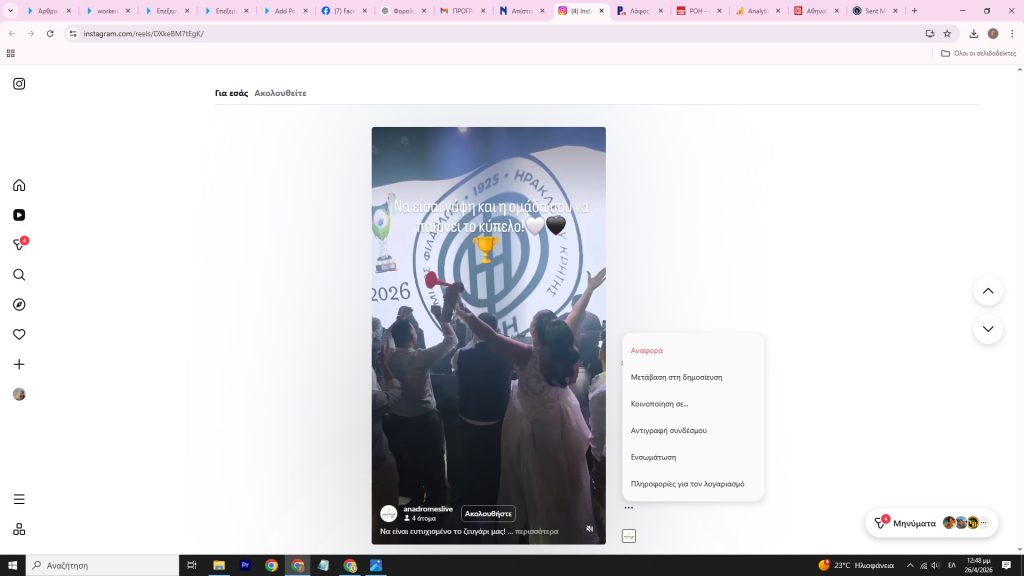Screen dimensions: 1024x576
Task: Open direct messages in left sidebar
Action: 20,244
